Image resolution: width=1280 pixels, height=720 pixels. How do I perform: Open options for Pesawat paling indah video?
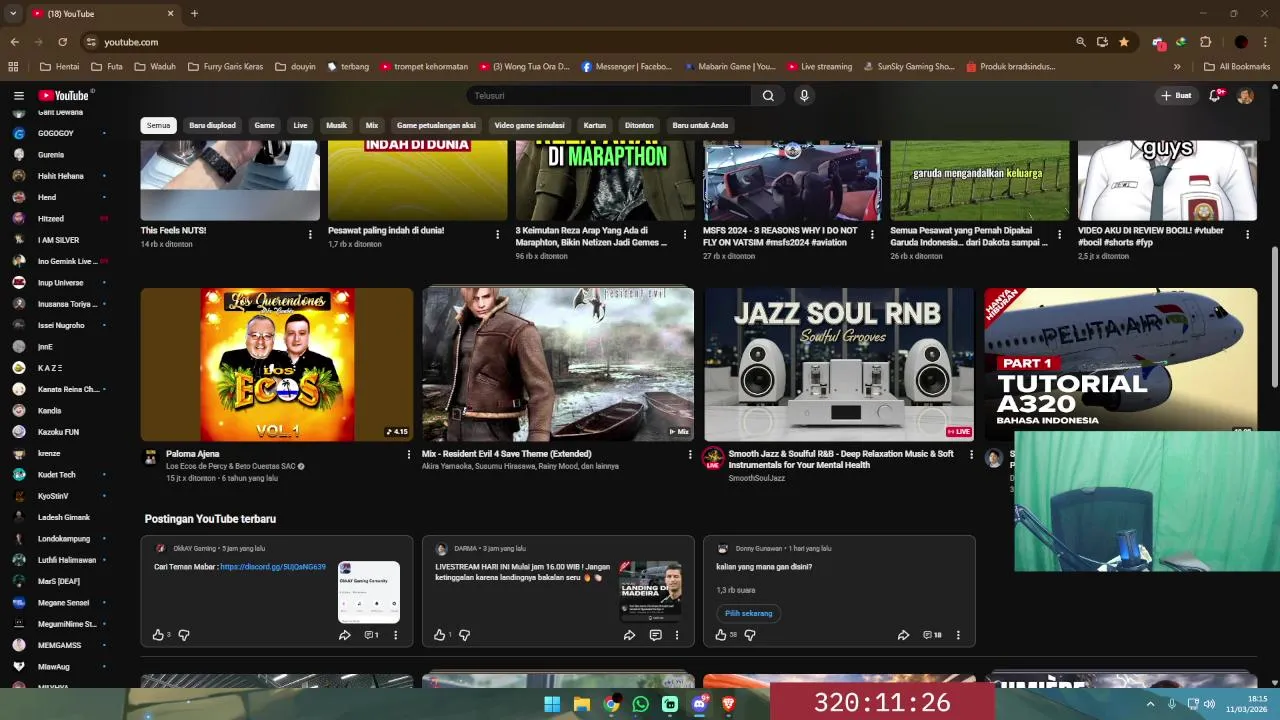coord(497,235)
